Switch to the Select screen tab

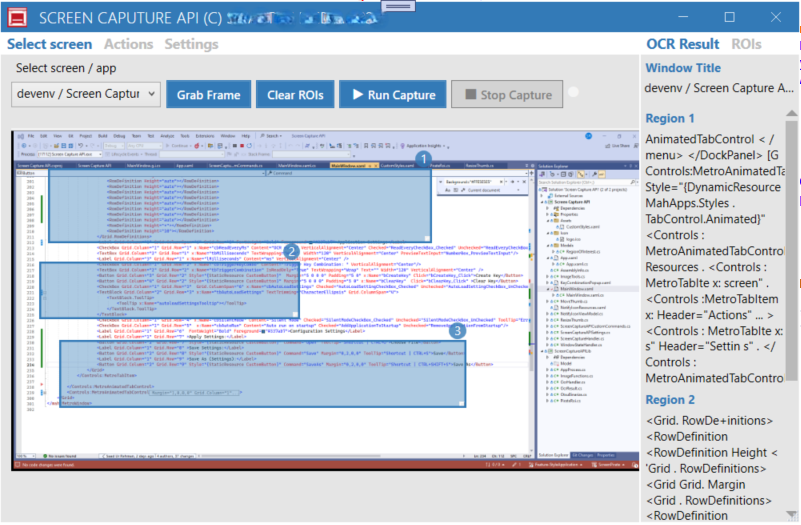pos(50,44)
